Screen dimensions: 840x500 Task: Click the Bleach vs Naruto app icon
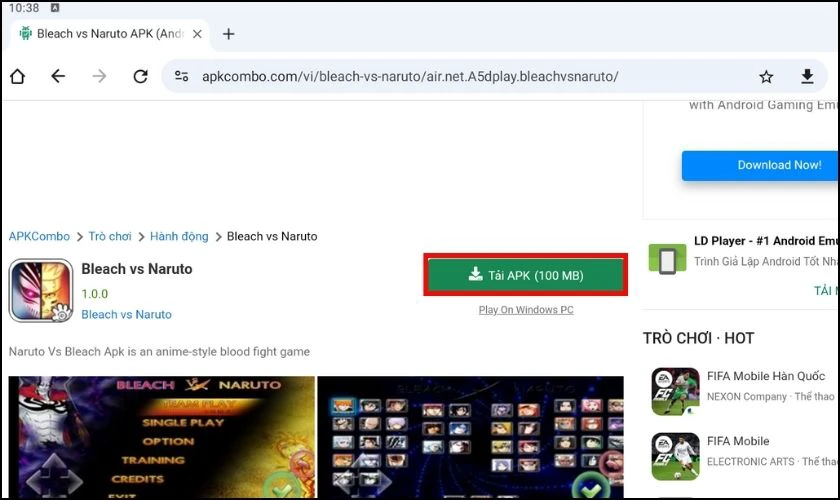pos(41,291)
